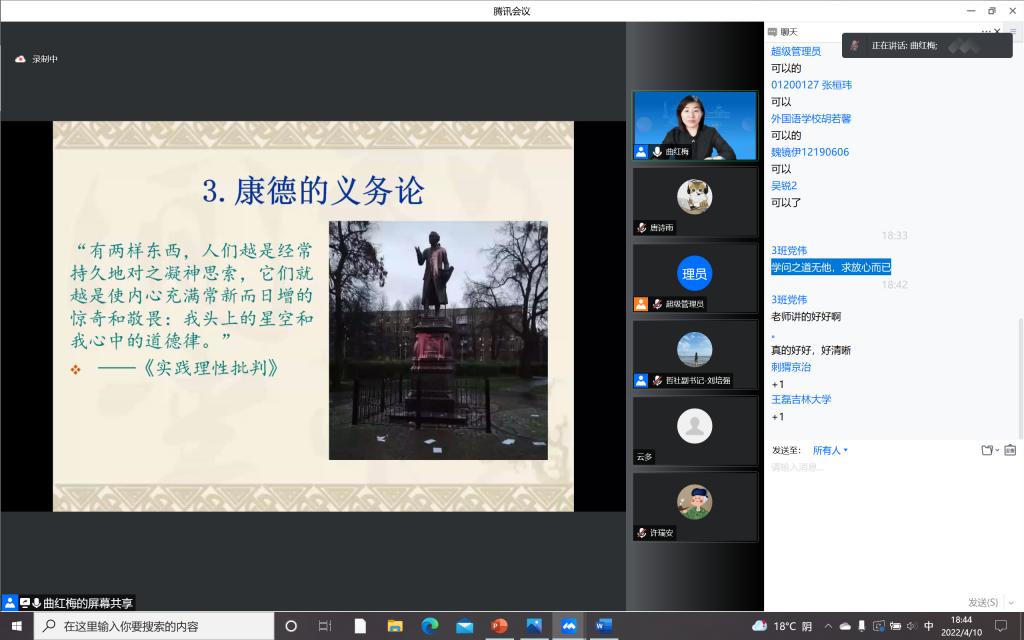Open the chat panel more options (three dots)
This screenshot has width=1024, height=640.
pyautogui.click(x=986, y=32)
